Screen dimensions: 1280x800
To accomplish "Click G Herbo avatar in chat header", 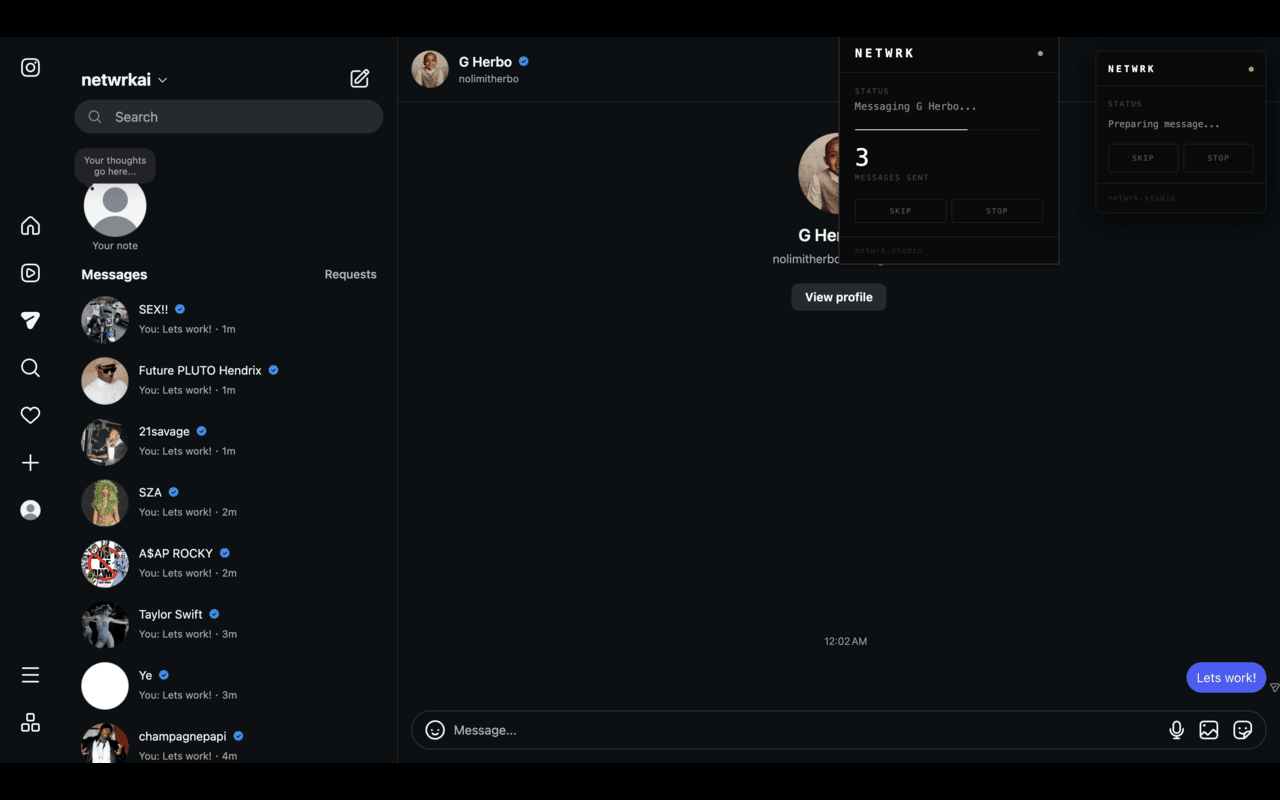I will pyautogui.click(x=430, y=69).
